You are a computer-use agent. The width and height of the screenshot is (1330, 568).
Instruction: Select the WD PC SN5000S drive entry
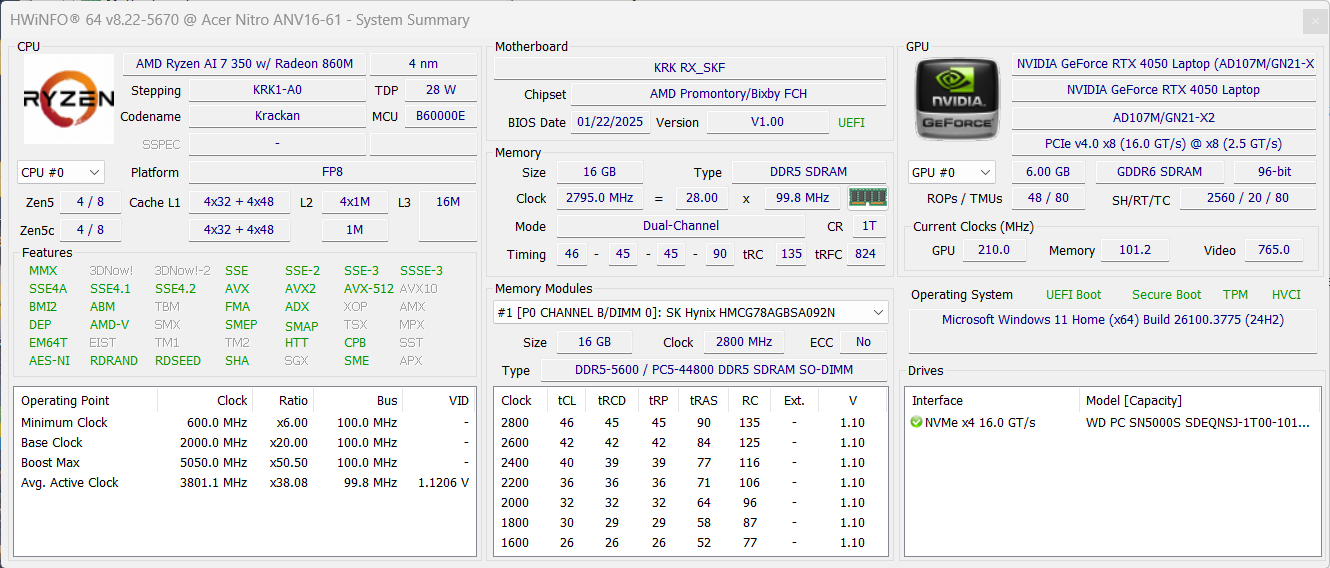click(x=1113, y=423)
